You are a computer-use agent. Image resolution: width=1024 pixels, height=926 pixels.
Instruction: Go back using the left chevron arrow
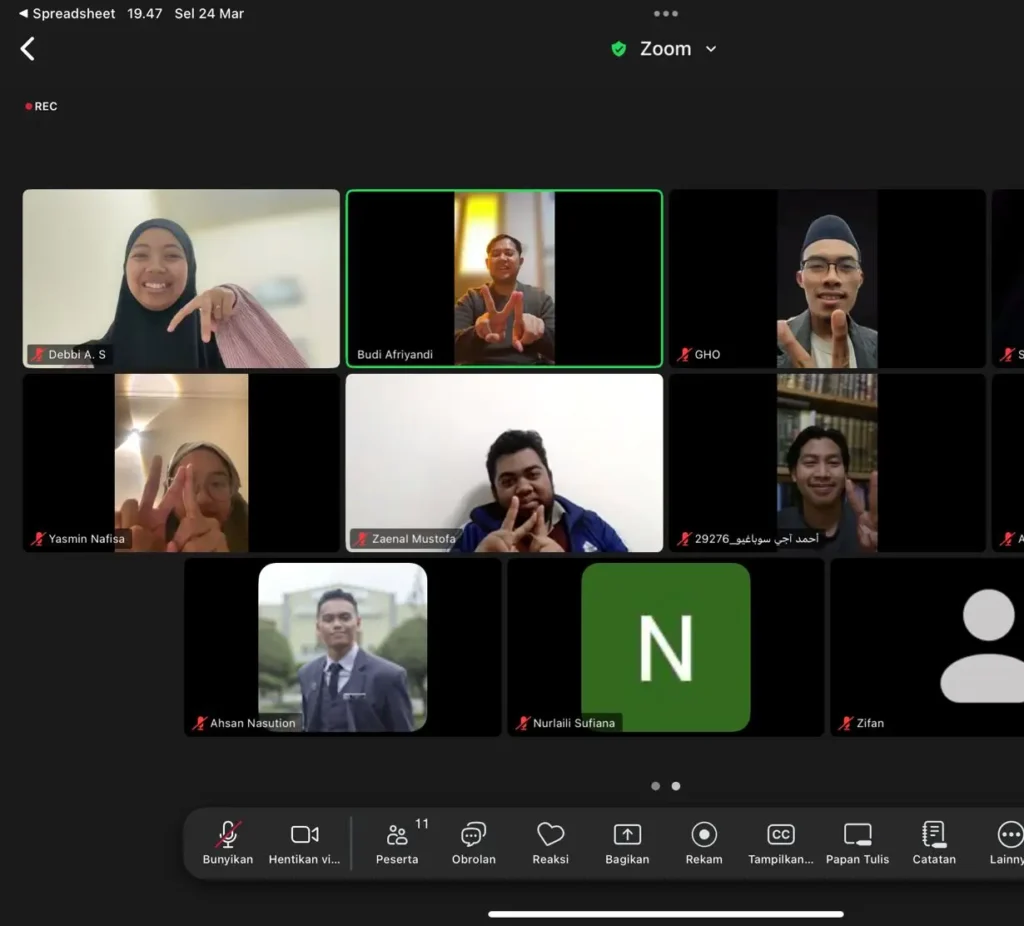click(x=28, y=49)
